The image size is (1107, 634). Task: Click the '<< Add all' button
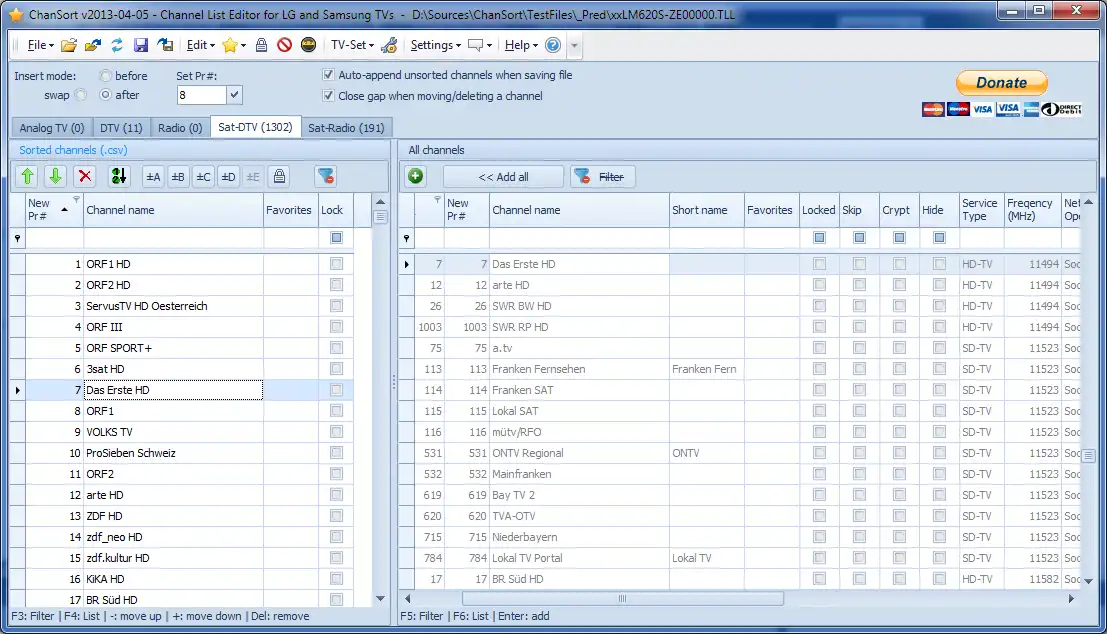pos(503,177)
